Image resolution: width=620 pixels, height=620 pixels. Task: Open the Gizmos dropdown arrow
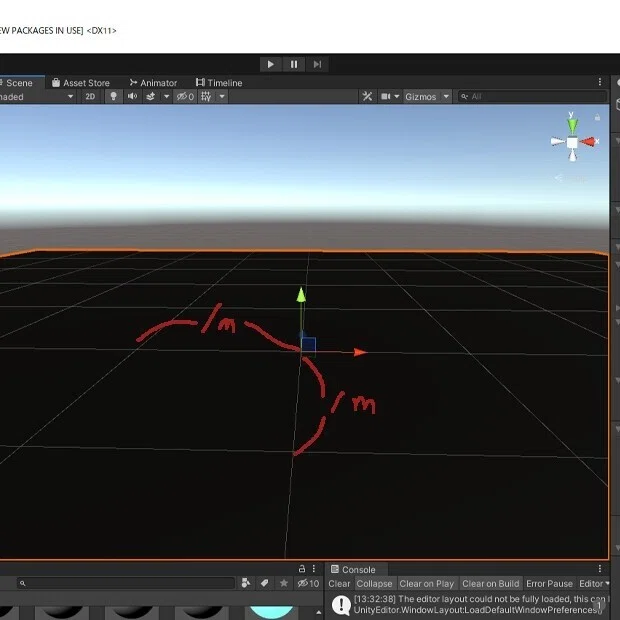coord(446,96)
